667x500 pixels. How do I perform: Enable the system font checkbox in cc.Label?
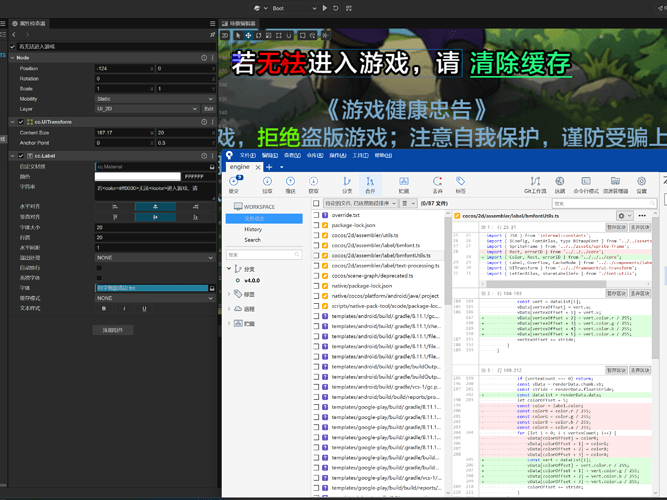coord(99,278)
